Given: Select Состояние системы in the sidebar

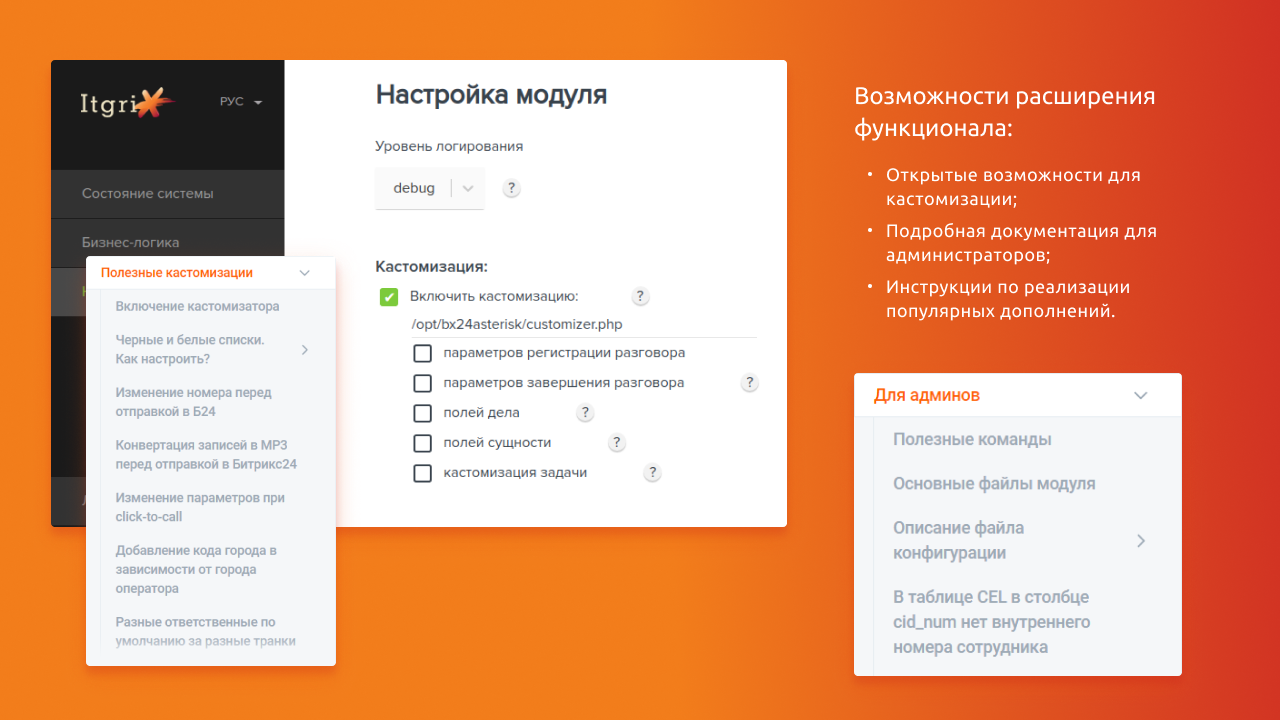Looking at the screenshot, I should pyautogui.click(x=147, y=193).
